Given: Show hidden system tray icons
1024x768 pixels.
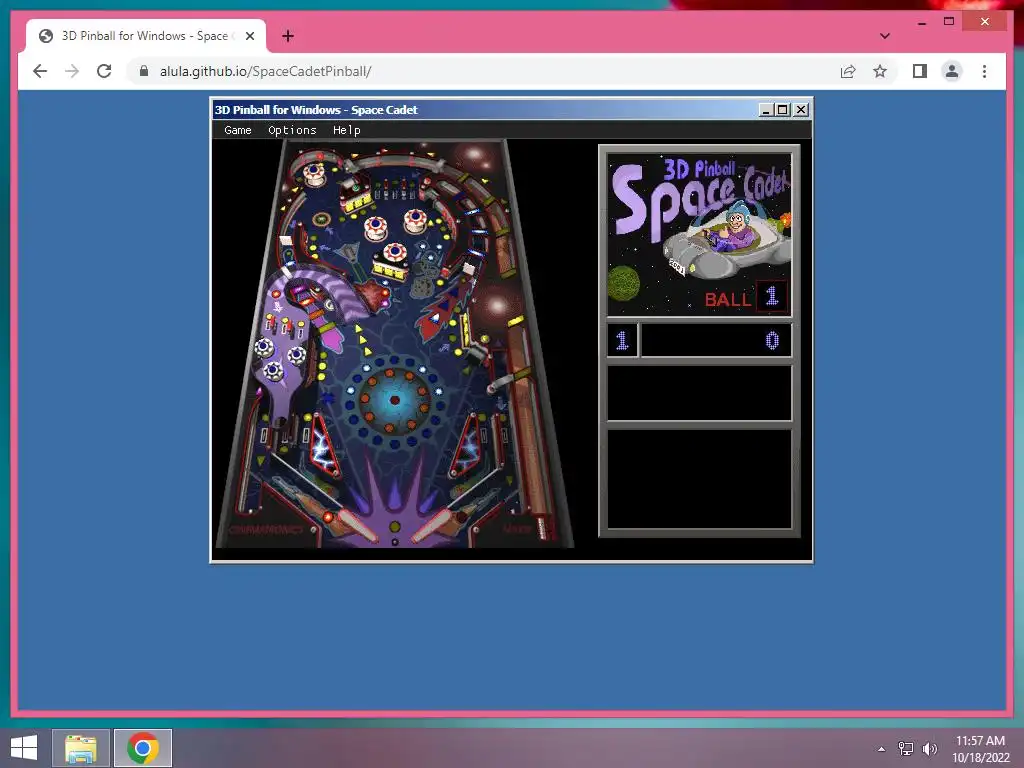Looking at the screenshot, I should pos(881,748).
